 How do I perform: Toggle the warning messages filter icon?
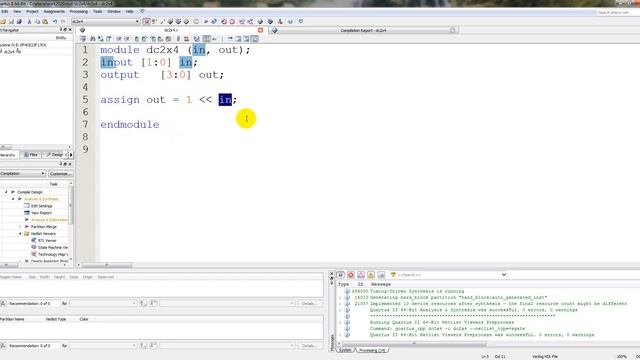click(x=371, y=275)
